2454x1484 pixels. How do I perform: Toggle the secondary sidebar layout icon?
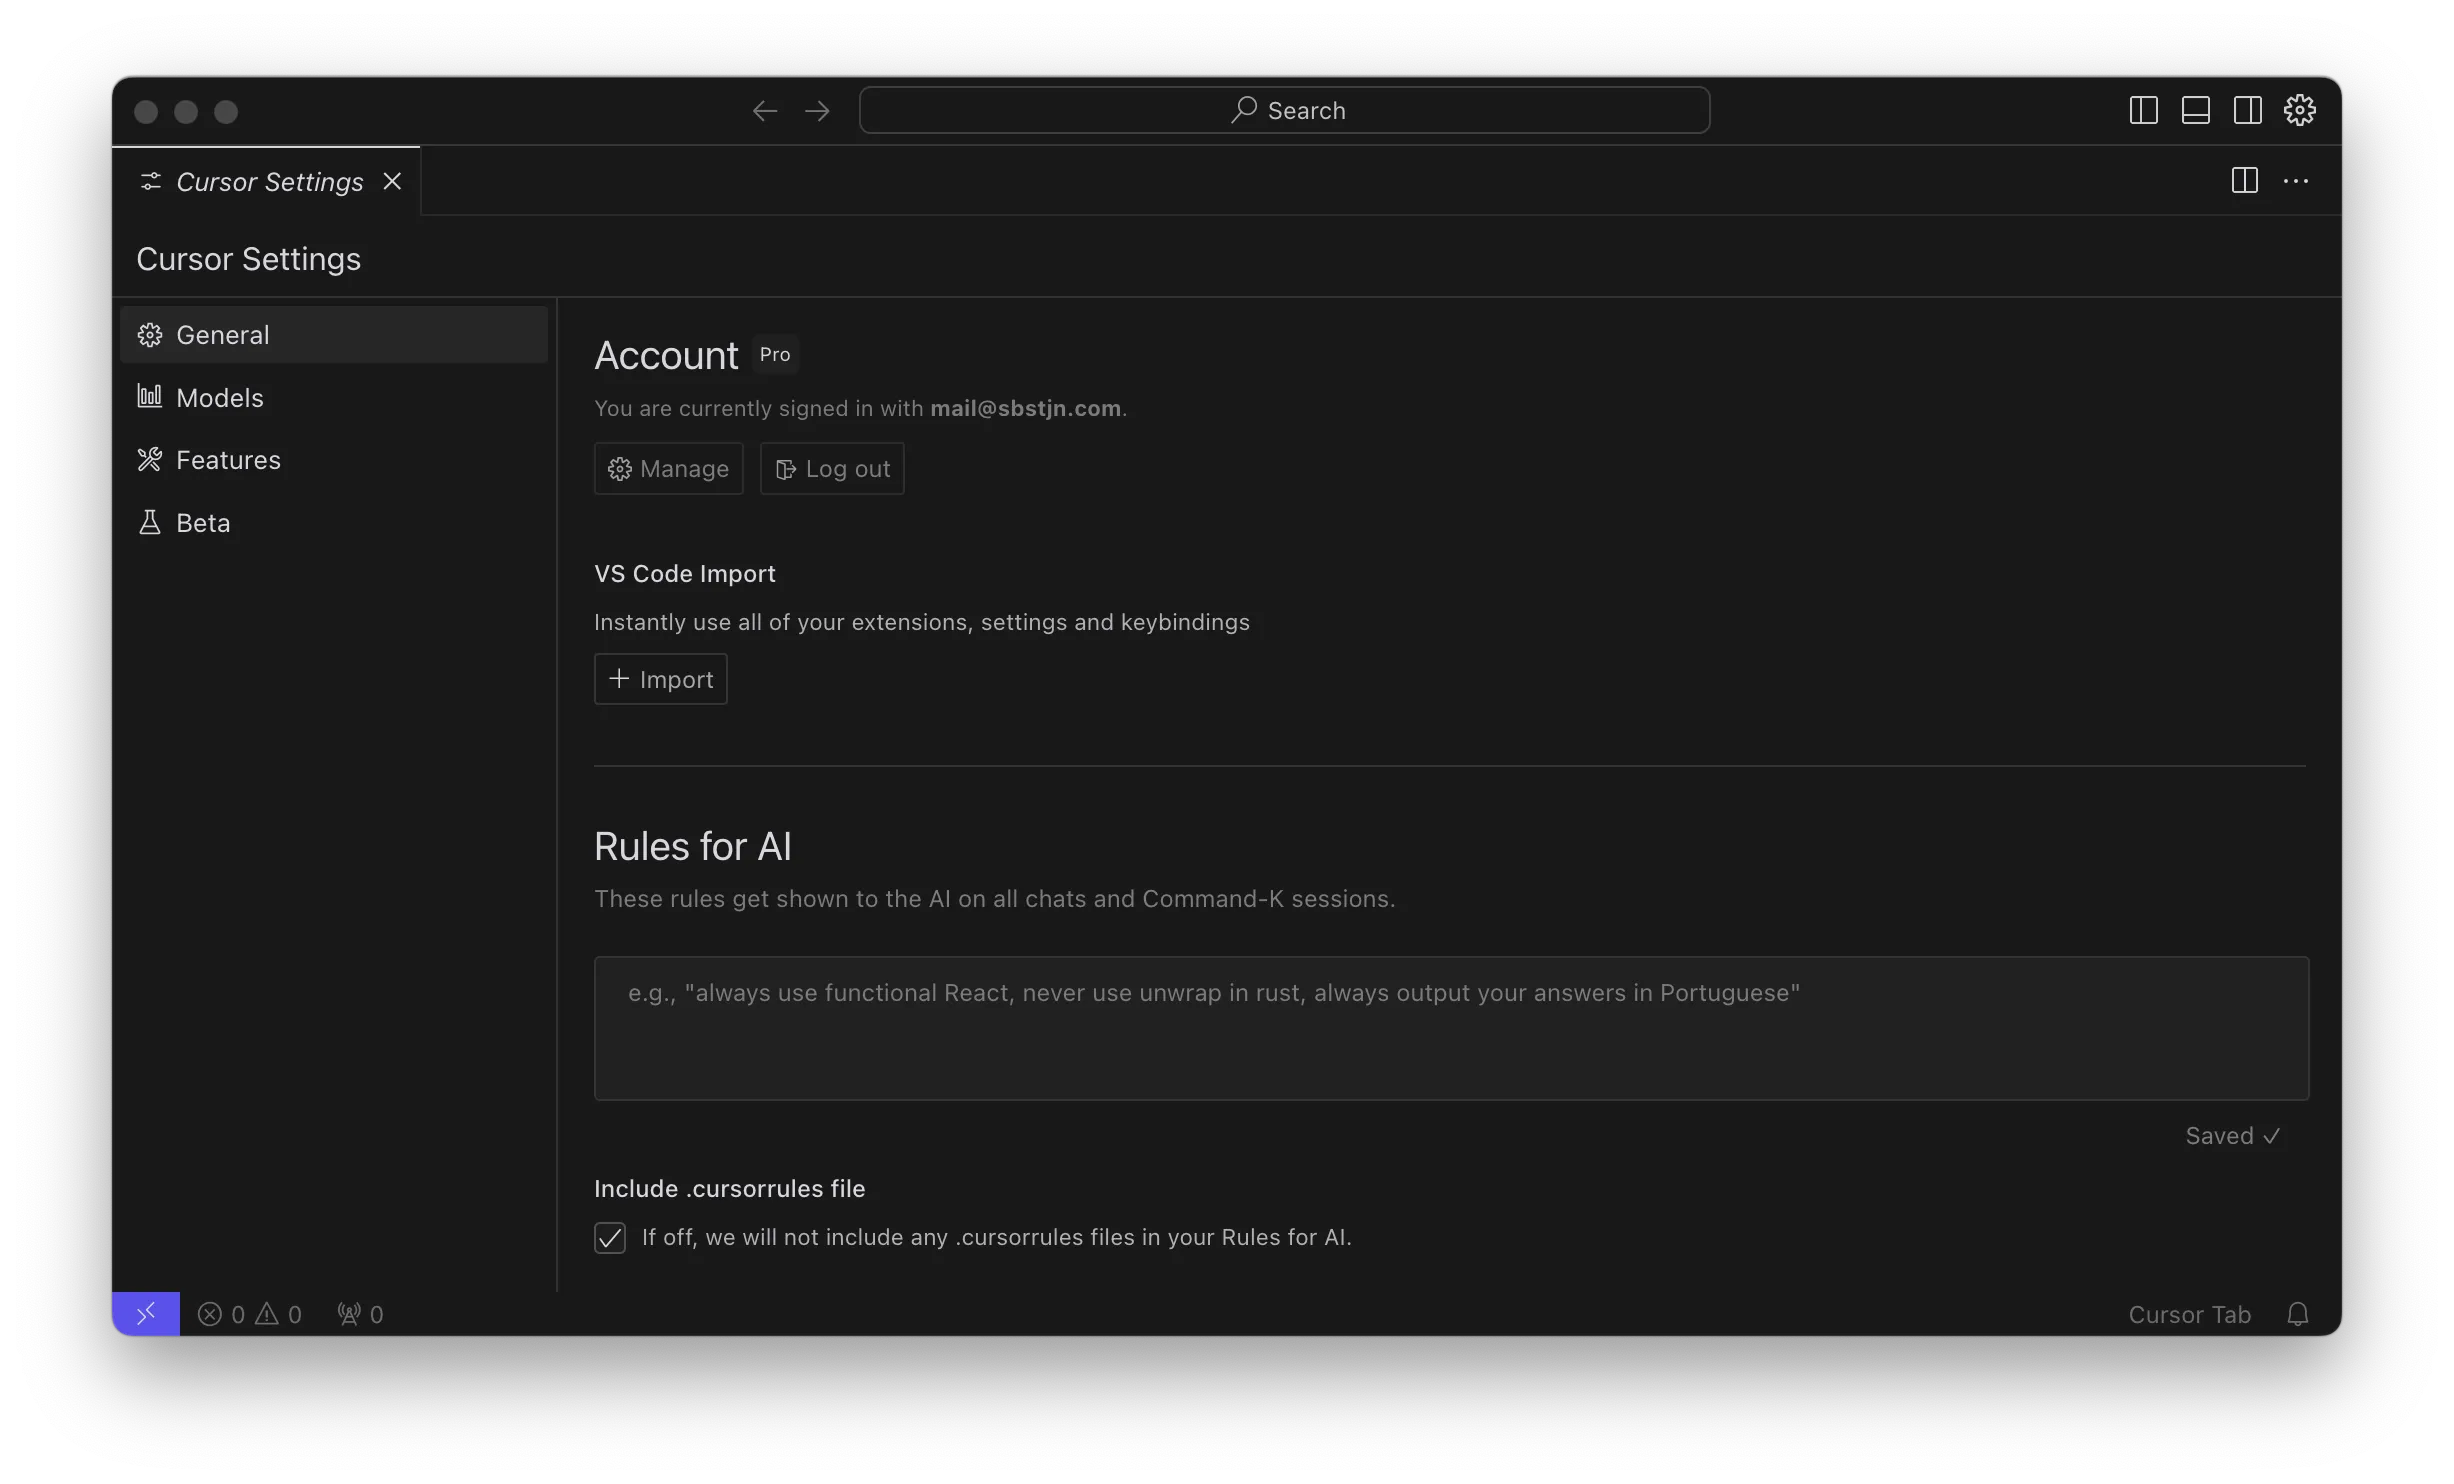(2247, 110)
